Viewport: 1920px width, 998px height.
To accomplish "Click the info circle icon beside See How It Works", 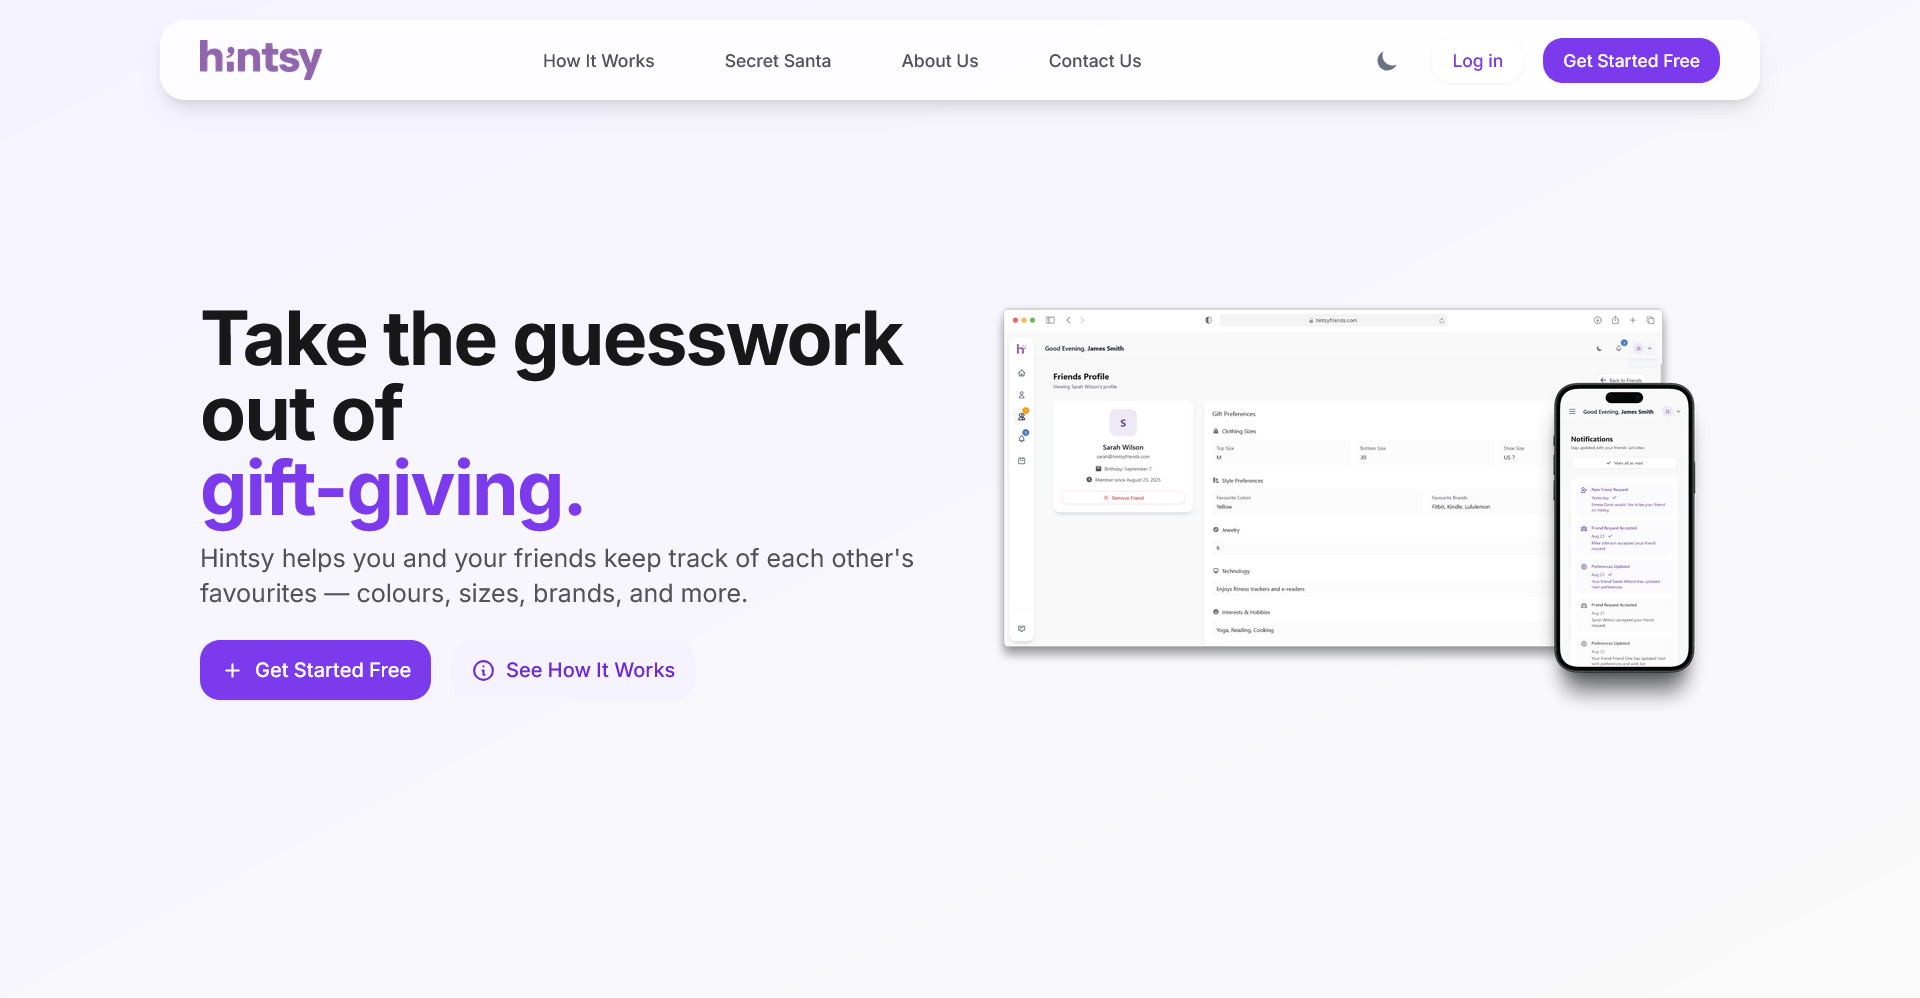I will click(483, 670).
